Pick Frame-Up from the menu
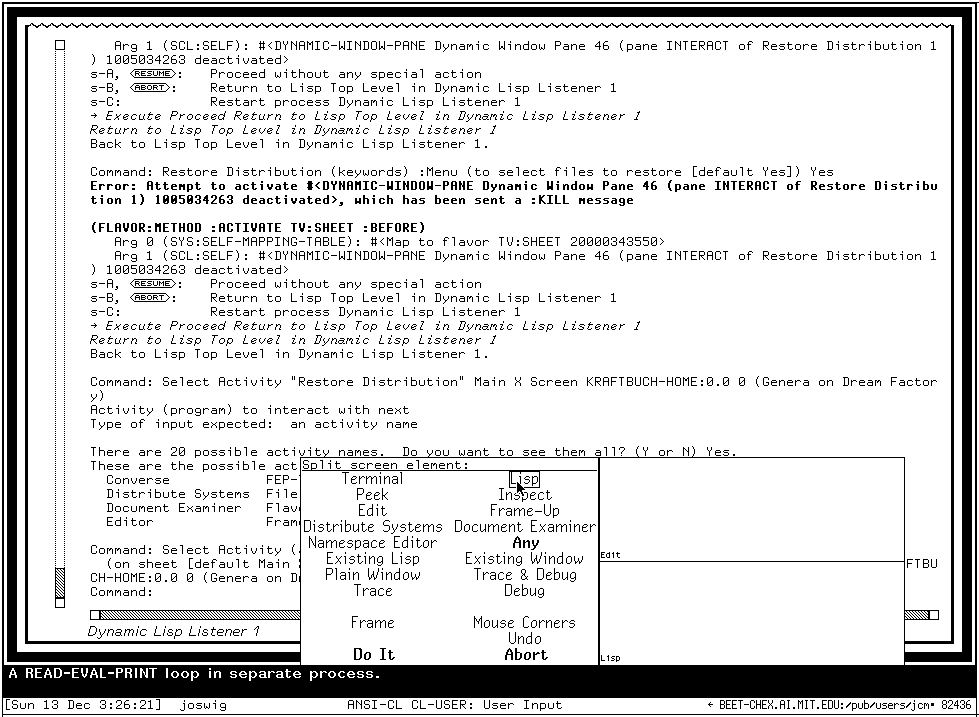 [x=524, y=511]
